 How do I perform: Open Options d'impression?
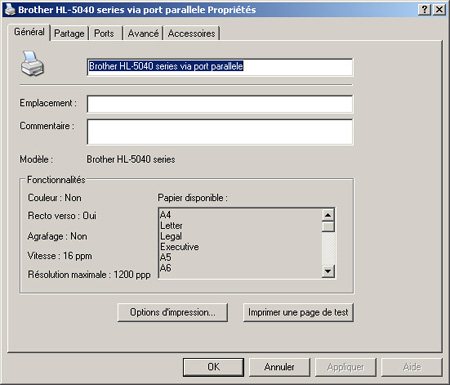(x=173, y=312)
